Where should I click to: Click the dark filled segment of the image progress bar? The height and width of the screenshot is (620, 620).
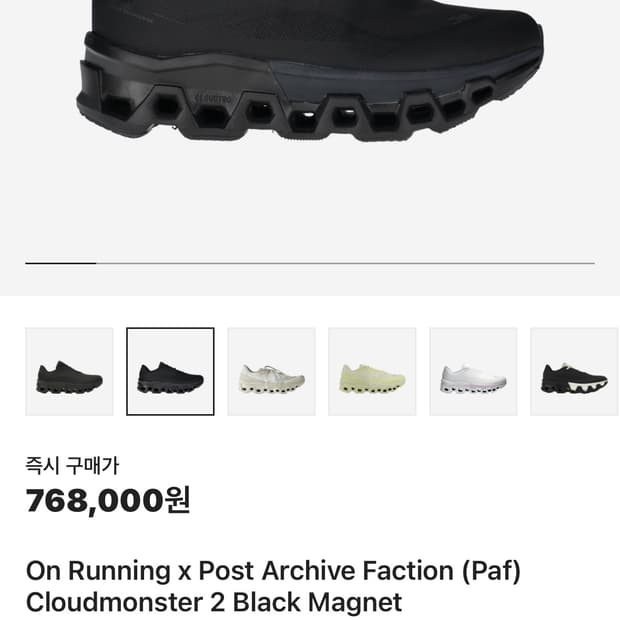click(x=60, y=263)
